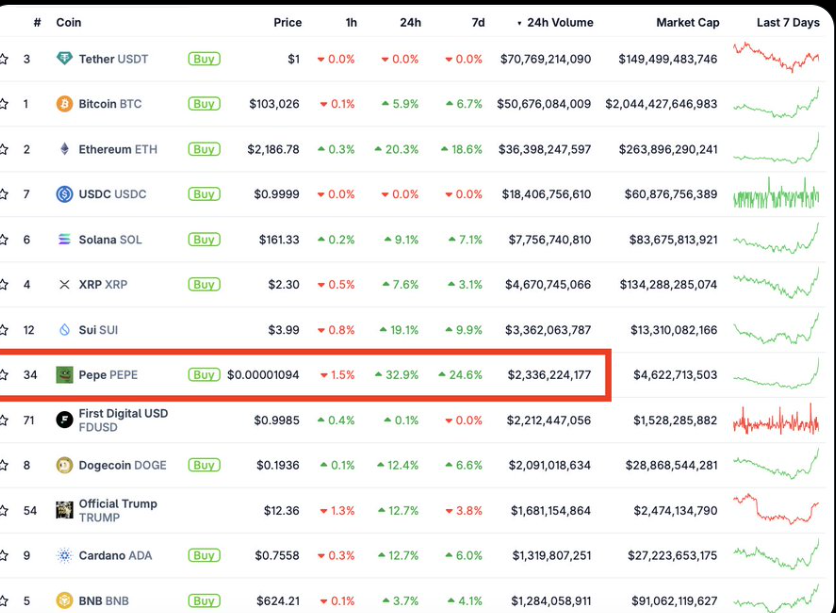Sort by 24h Volume column header

[x=556, y=22]
